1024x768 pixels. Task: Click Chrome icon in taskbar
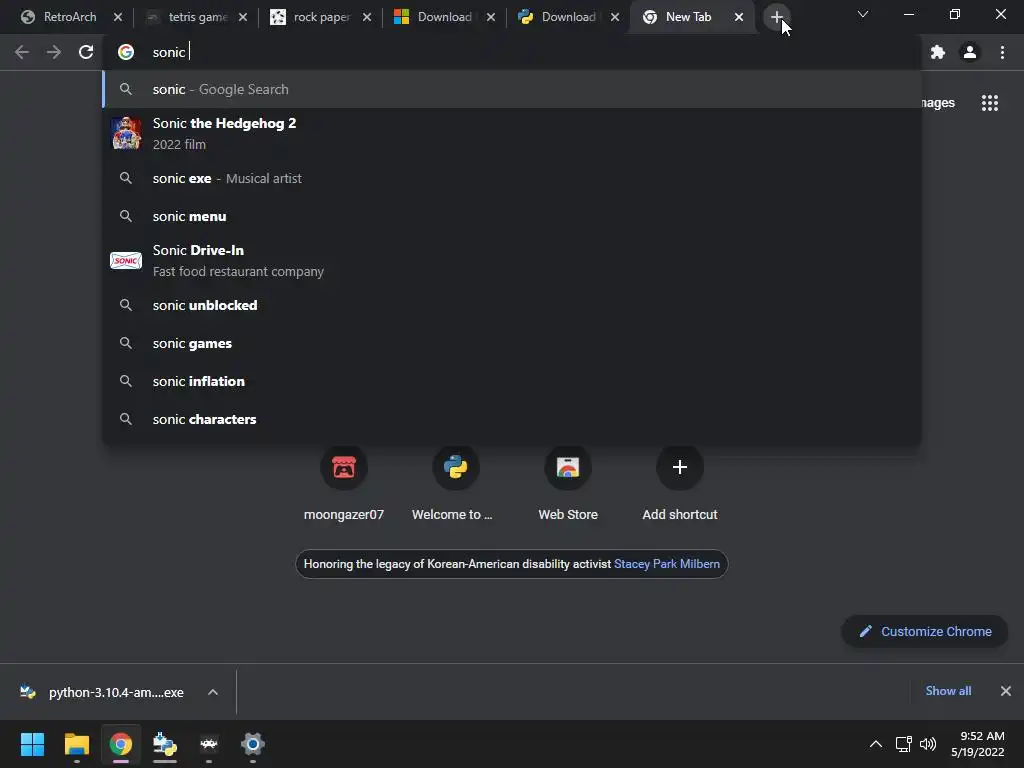coord(120,744)
